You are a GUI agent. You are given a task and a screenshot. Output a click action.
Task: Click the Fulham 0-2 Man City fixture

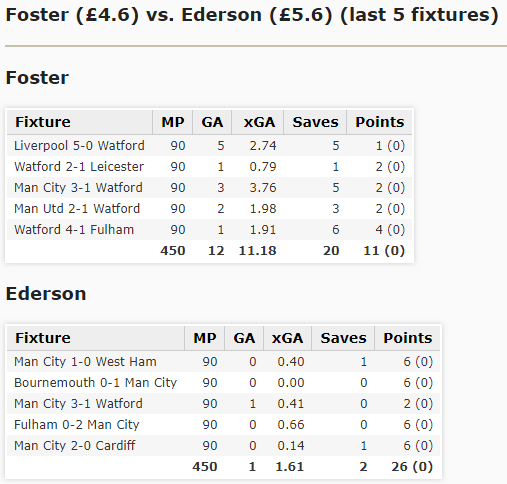[77, 425]
